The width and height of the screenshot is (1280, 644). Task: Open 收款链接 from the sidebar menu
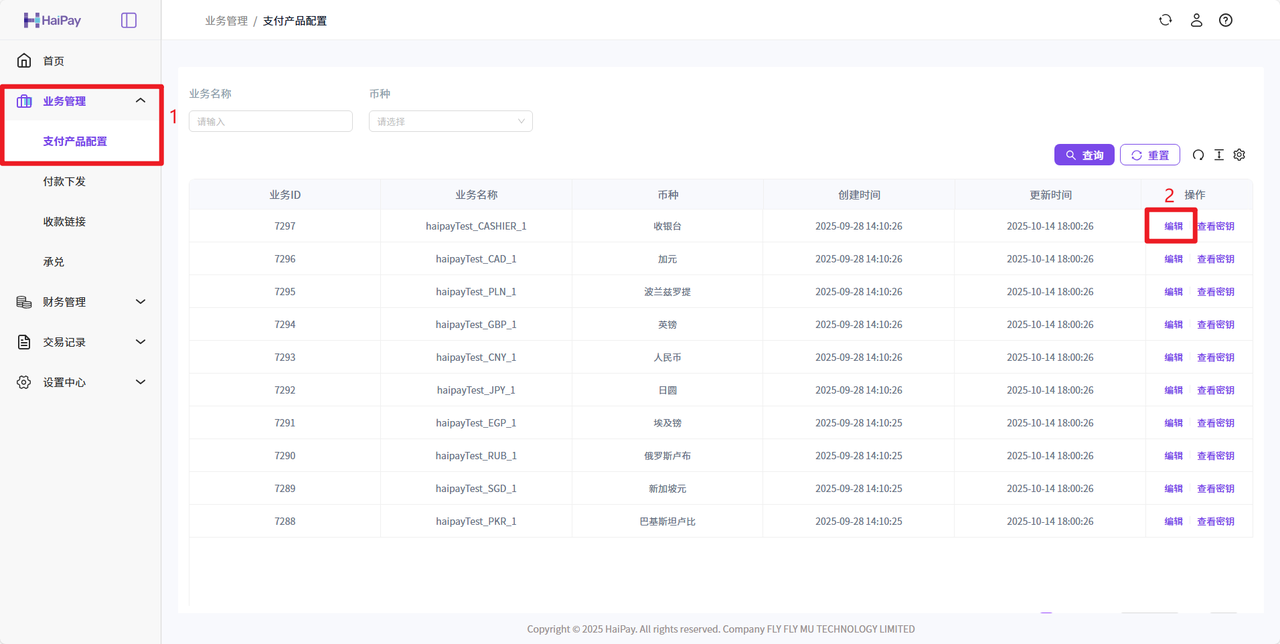(64, 221)
